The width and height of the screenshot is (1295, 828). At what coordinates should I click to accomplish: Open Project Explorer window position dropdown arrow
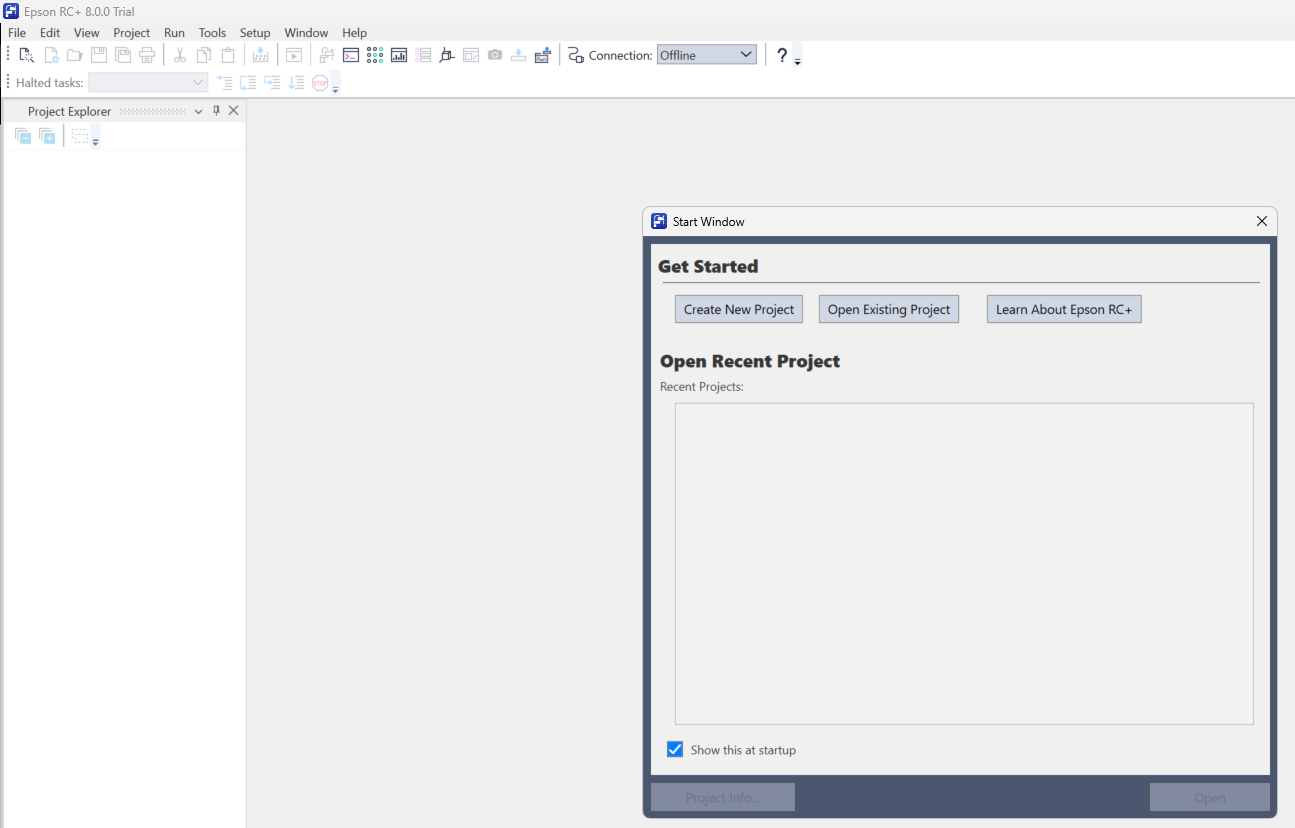pos(198,111)
